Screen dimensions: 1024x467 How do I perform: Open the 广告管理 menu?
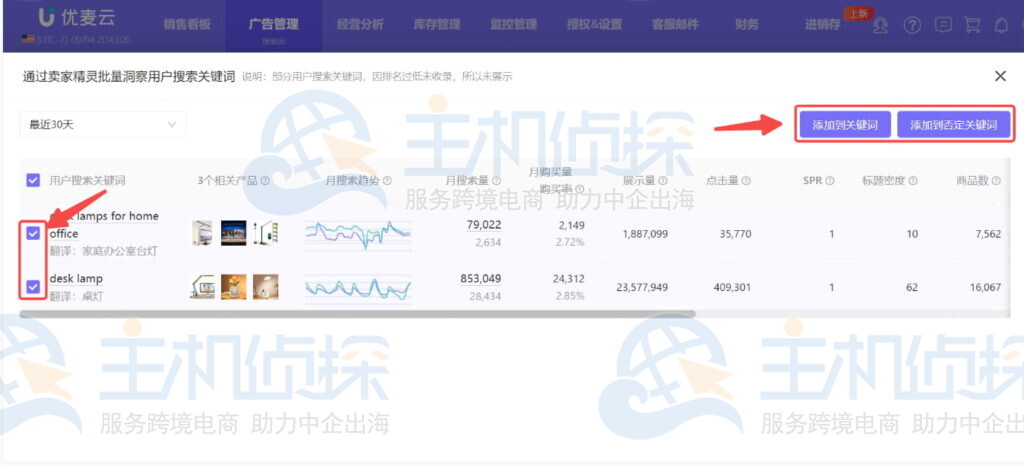274,25
